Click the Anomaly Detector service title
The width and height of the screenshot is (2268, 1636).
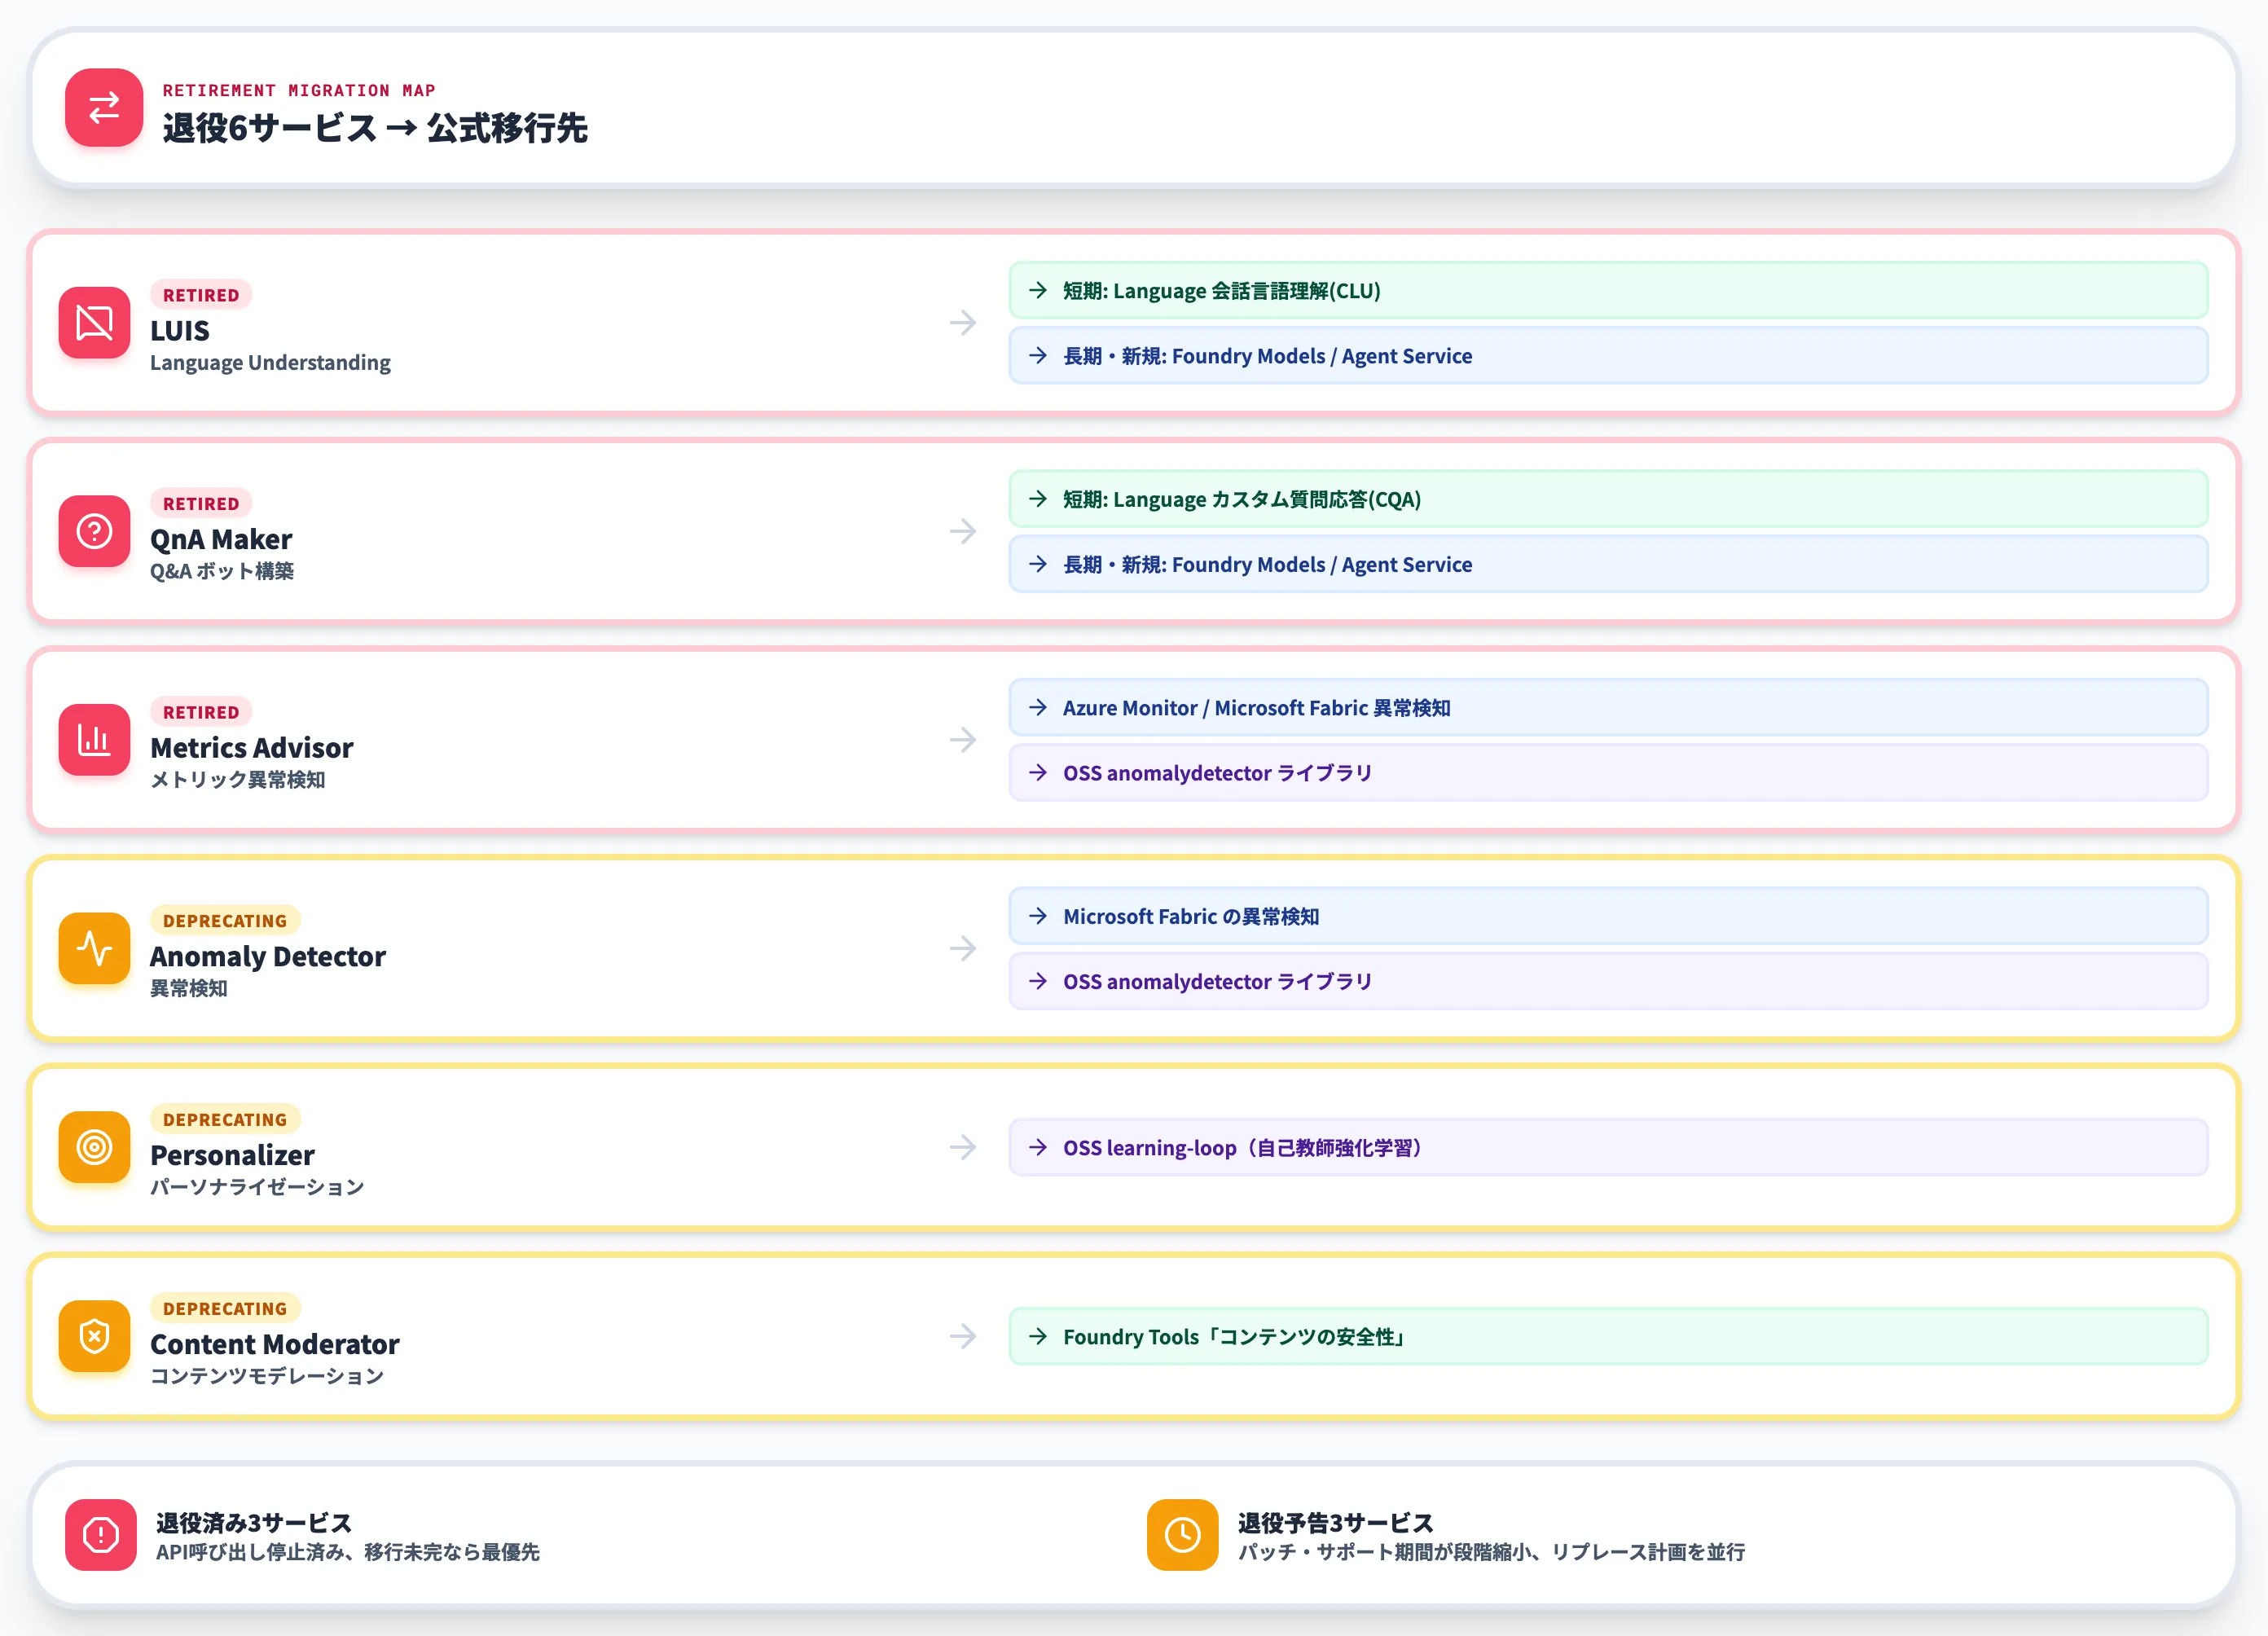(x=268, y=956)
